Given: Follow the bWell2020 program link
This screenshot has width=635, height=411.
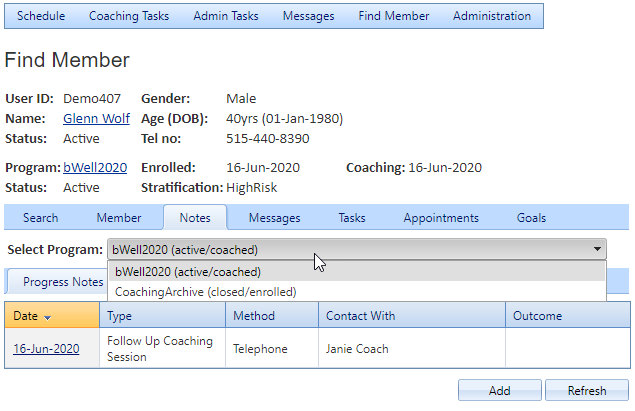Looking at the screenshot, I should point(95,168).
